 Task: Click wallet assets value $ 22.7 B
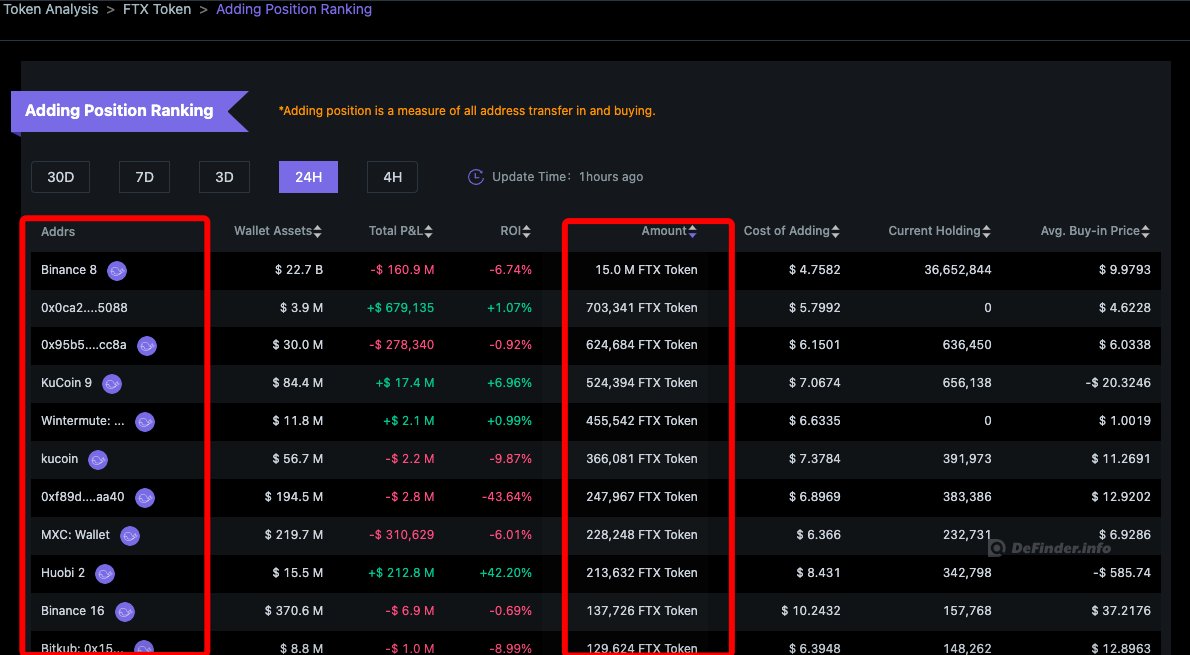pyautogui.click(x=299, y=269)
